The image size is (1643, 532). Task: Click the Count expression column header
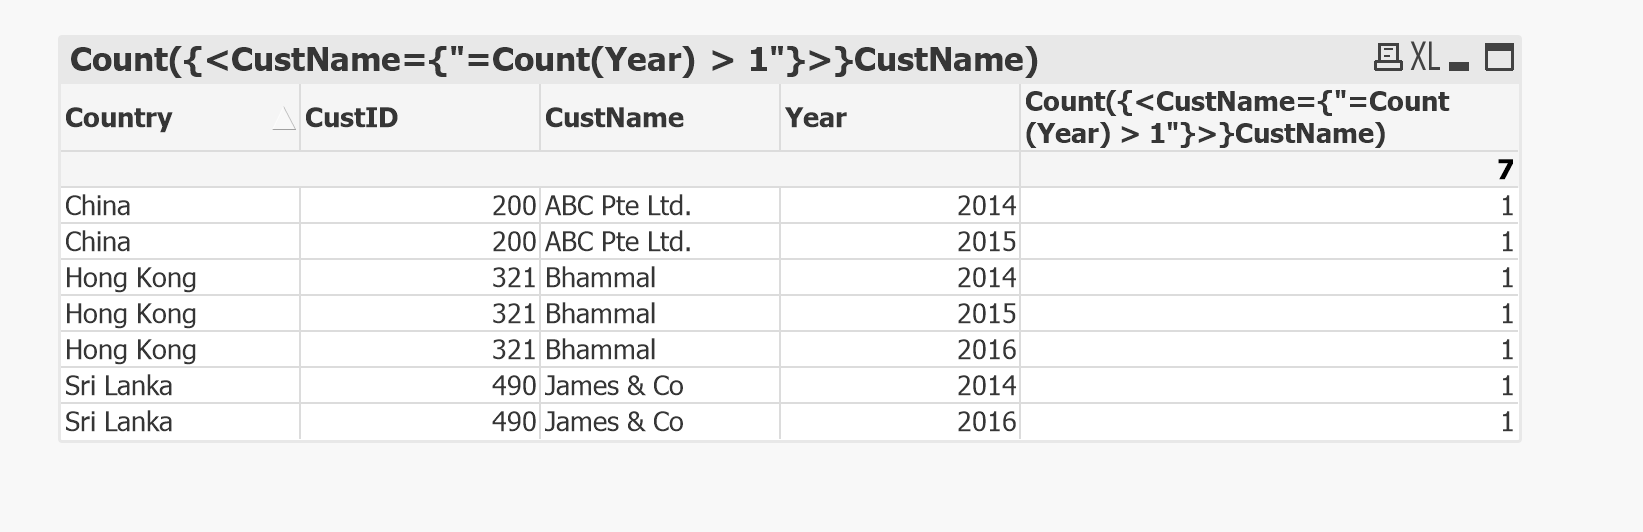1236,118
